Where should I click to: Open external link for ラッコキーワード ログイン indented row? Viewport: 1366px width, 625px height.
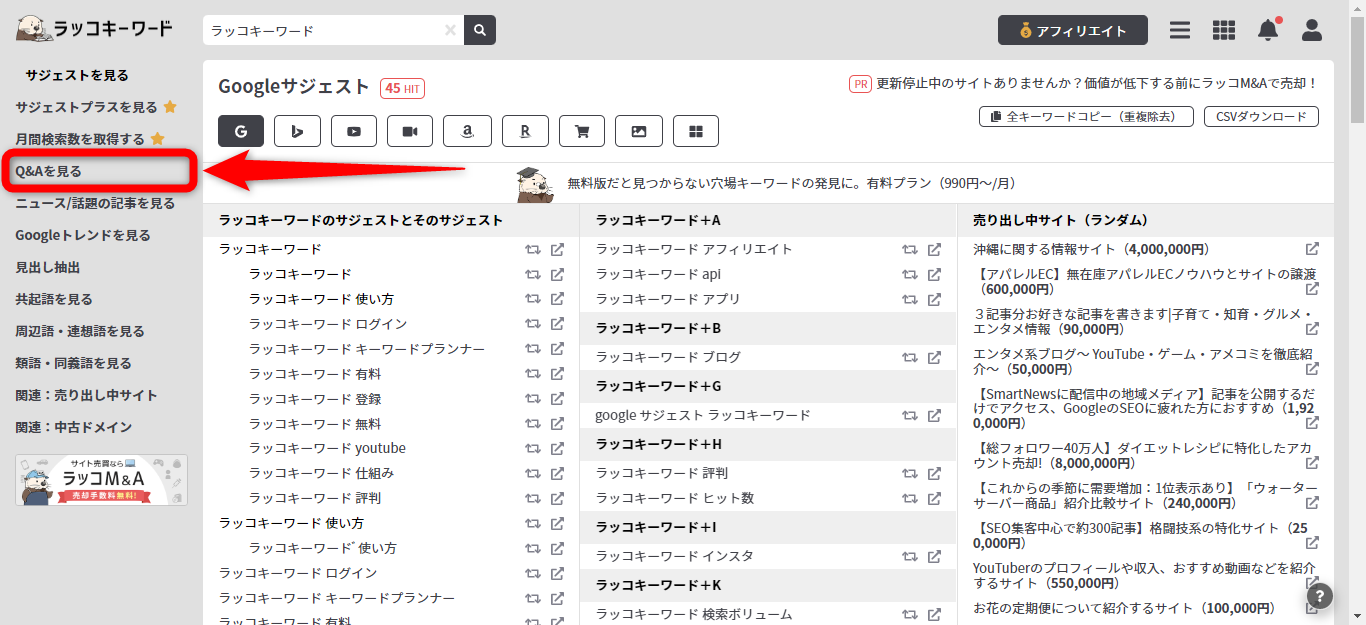(558, 324)
